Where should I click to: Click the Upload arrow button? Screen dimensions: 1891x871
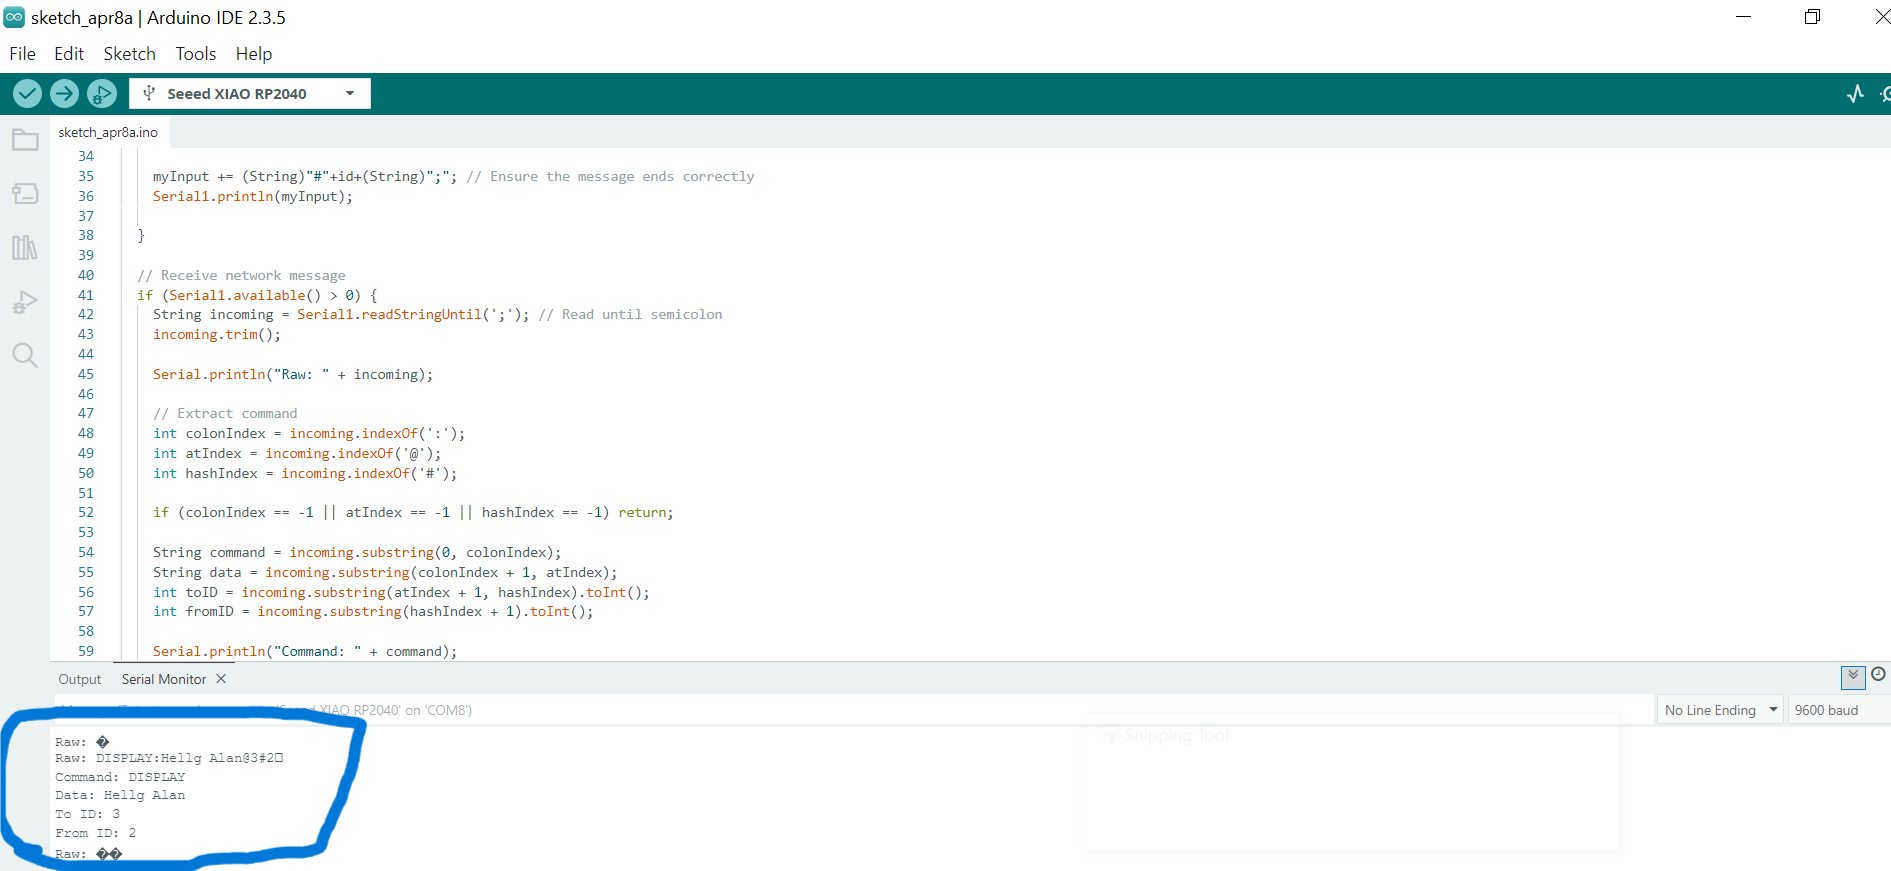[64, 94]
